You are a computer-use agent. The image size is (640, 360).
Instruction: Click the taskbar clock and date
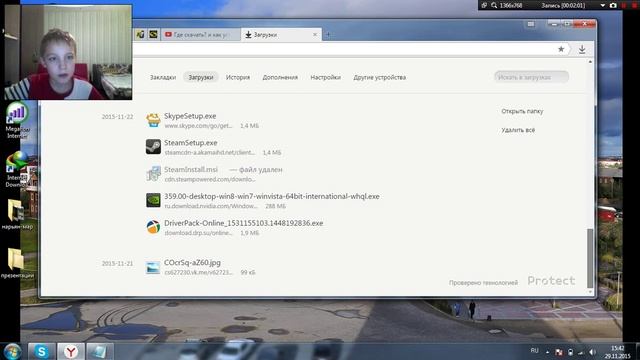point(618,352)
